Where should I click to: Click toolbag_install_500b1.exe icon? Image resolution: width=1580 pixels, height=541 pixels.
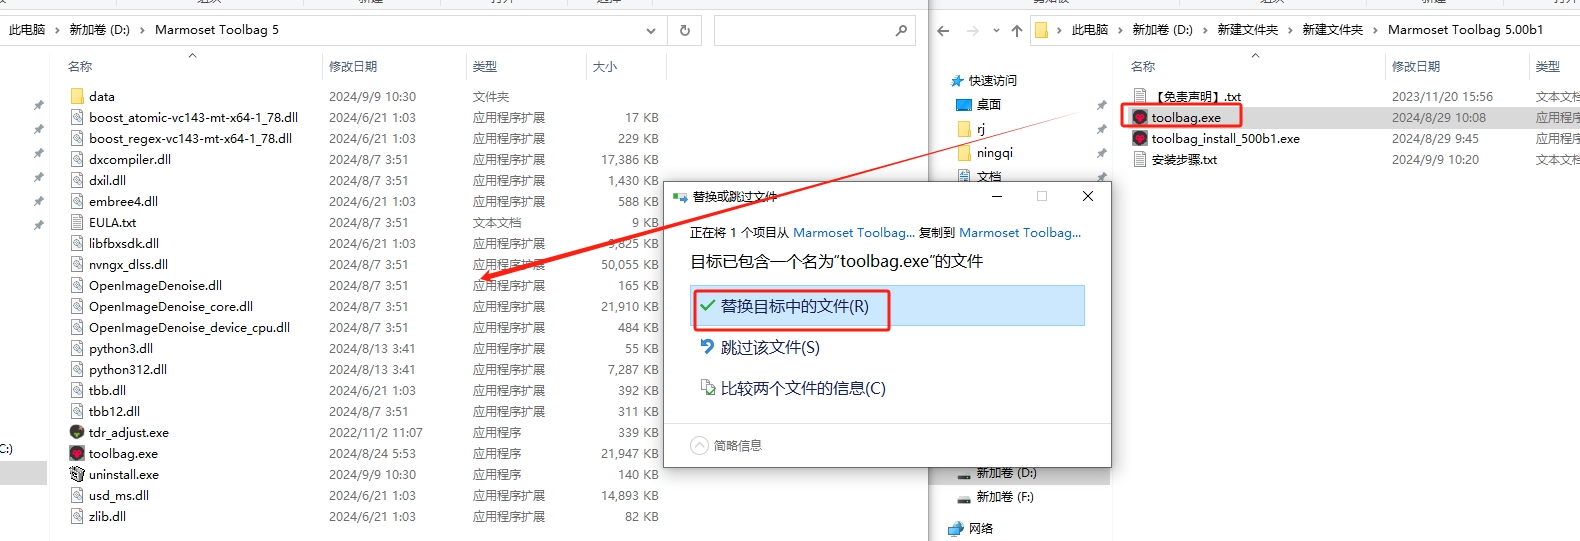pyautogui.click(x=1140, y=138)
